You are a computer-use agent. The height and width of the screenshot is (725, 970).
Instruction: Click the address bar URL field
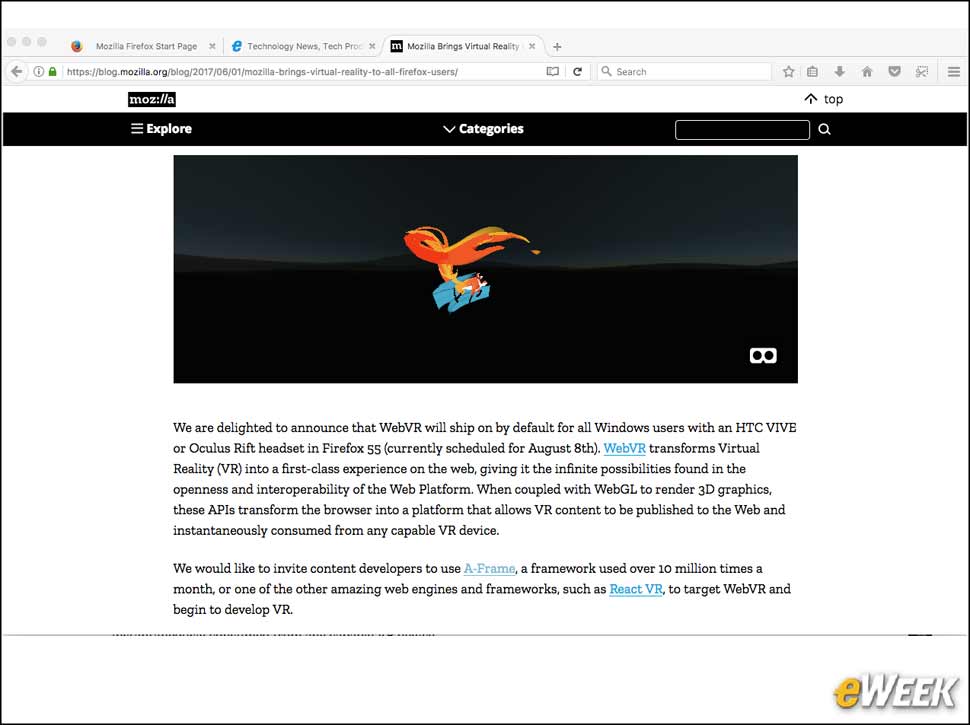(x=303, y=72)
